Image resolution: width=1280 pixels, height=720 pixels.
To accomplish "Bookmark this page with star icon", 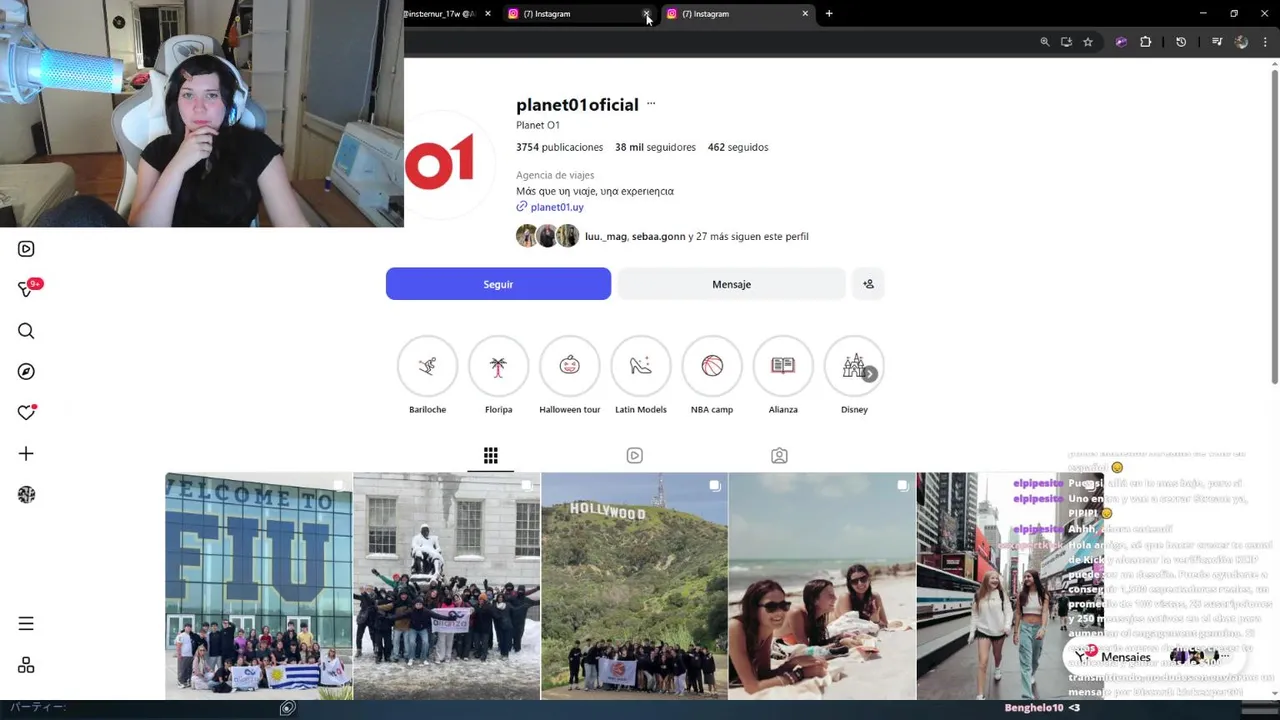I will (1088, 42).
